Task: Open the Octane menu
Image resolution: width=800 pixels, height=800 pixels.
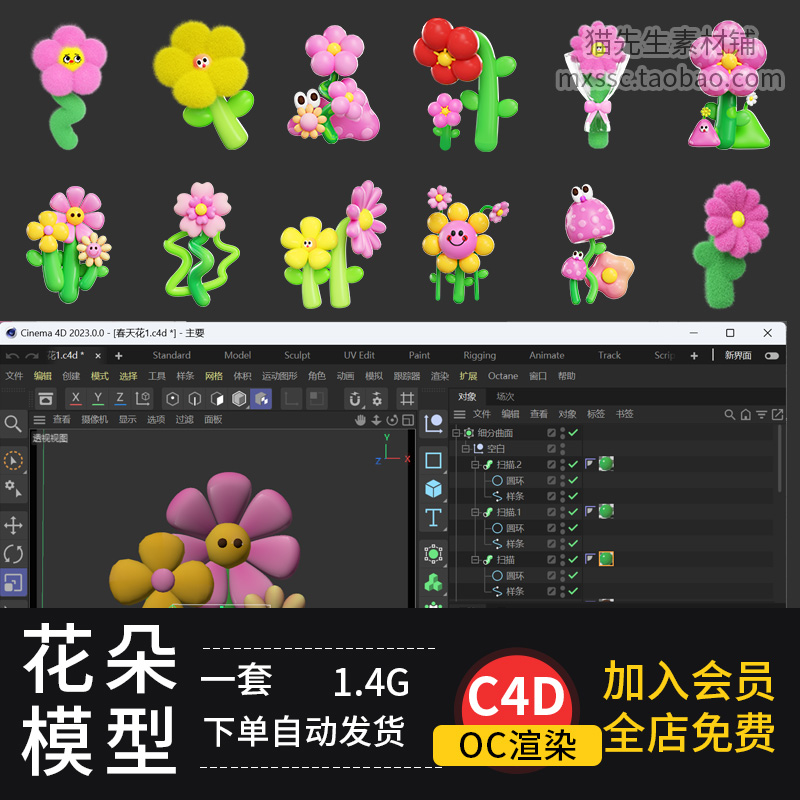Action: tap(505, 376)
